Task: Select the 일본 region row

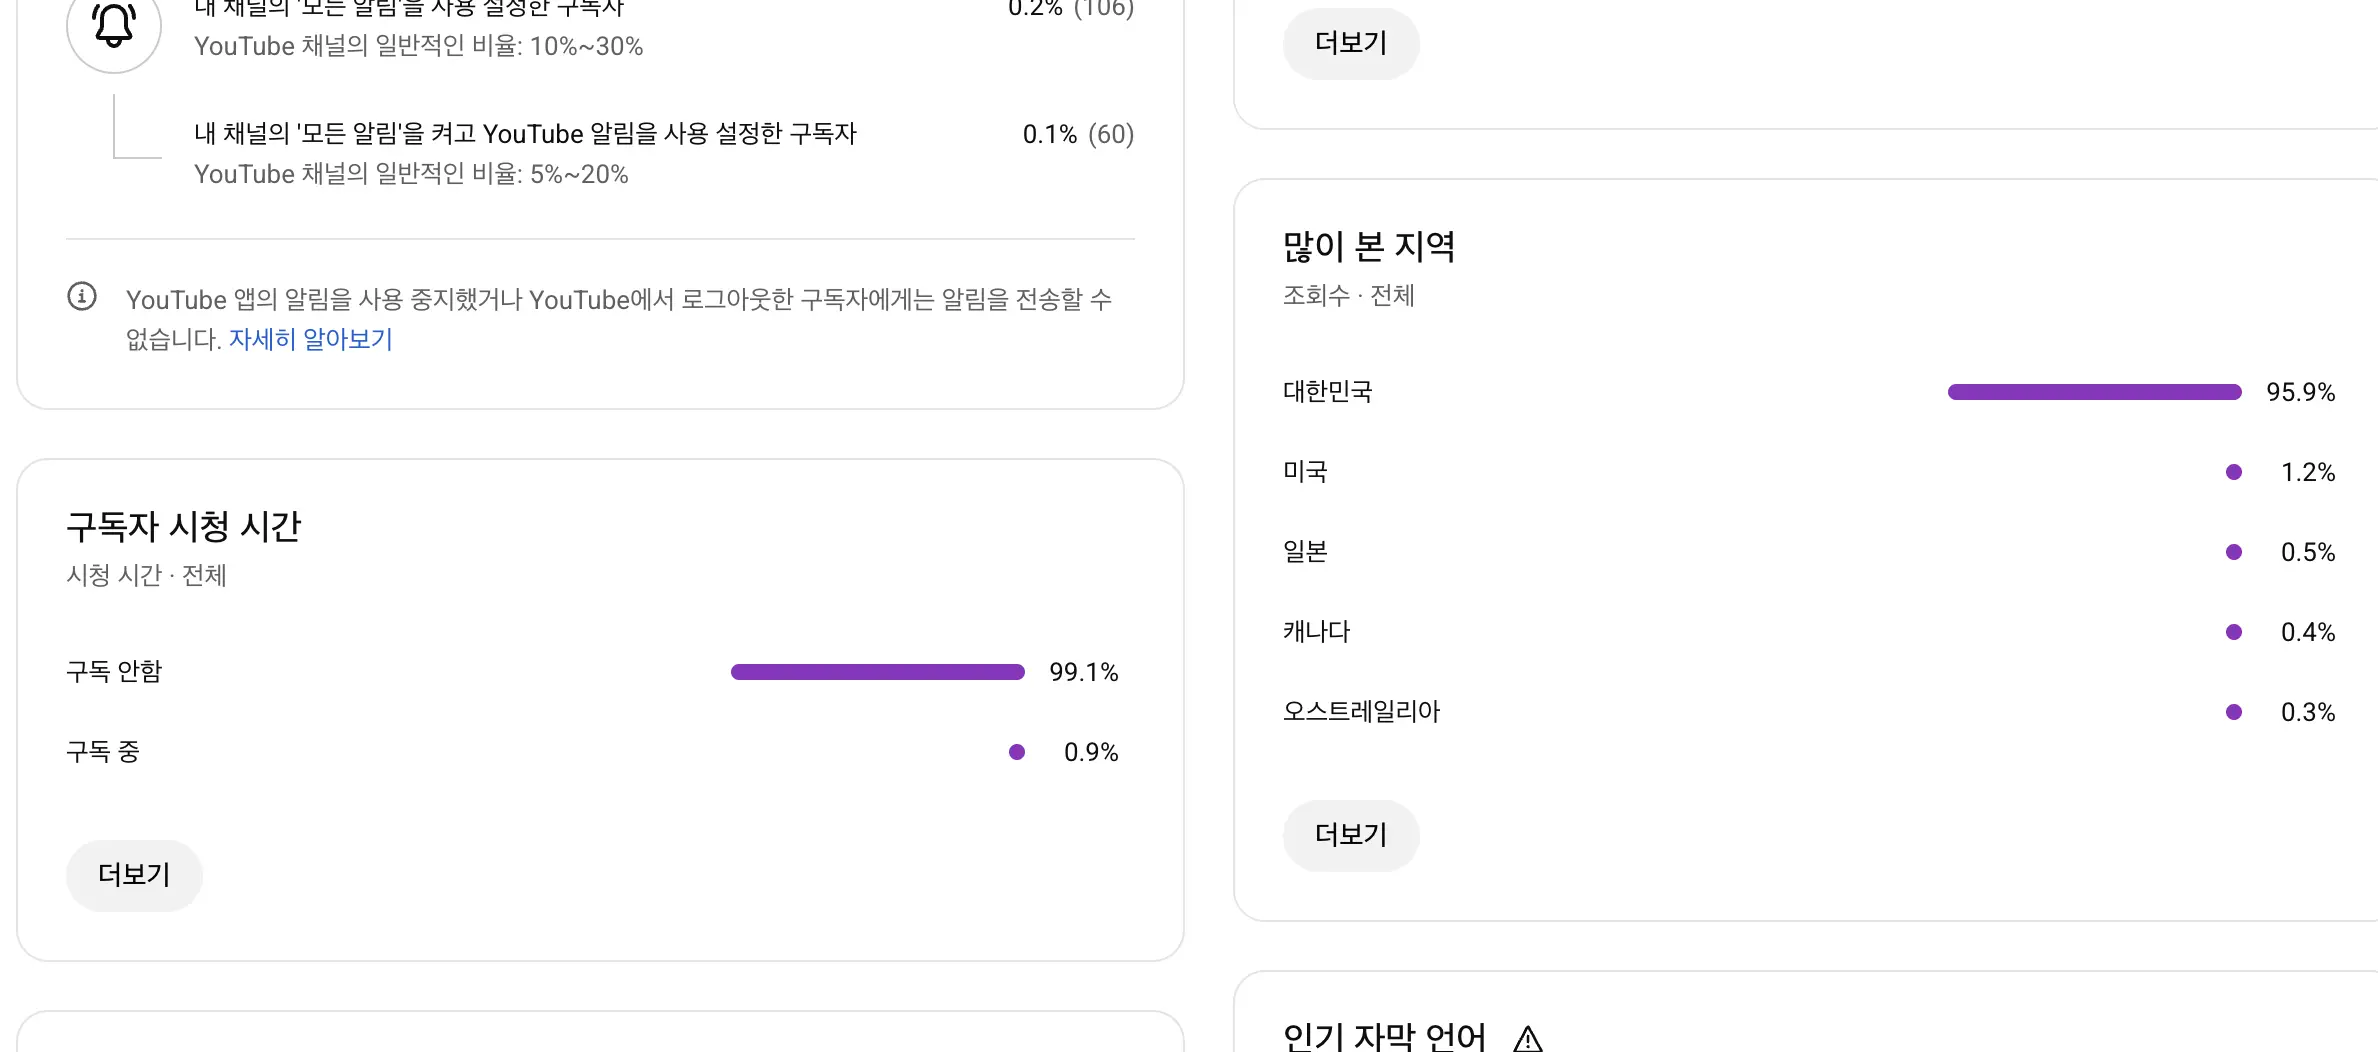Action: [1304, 551]
